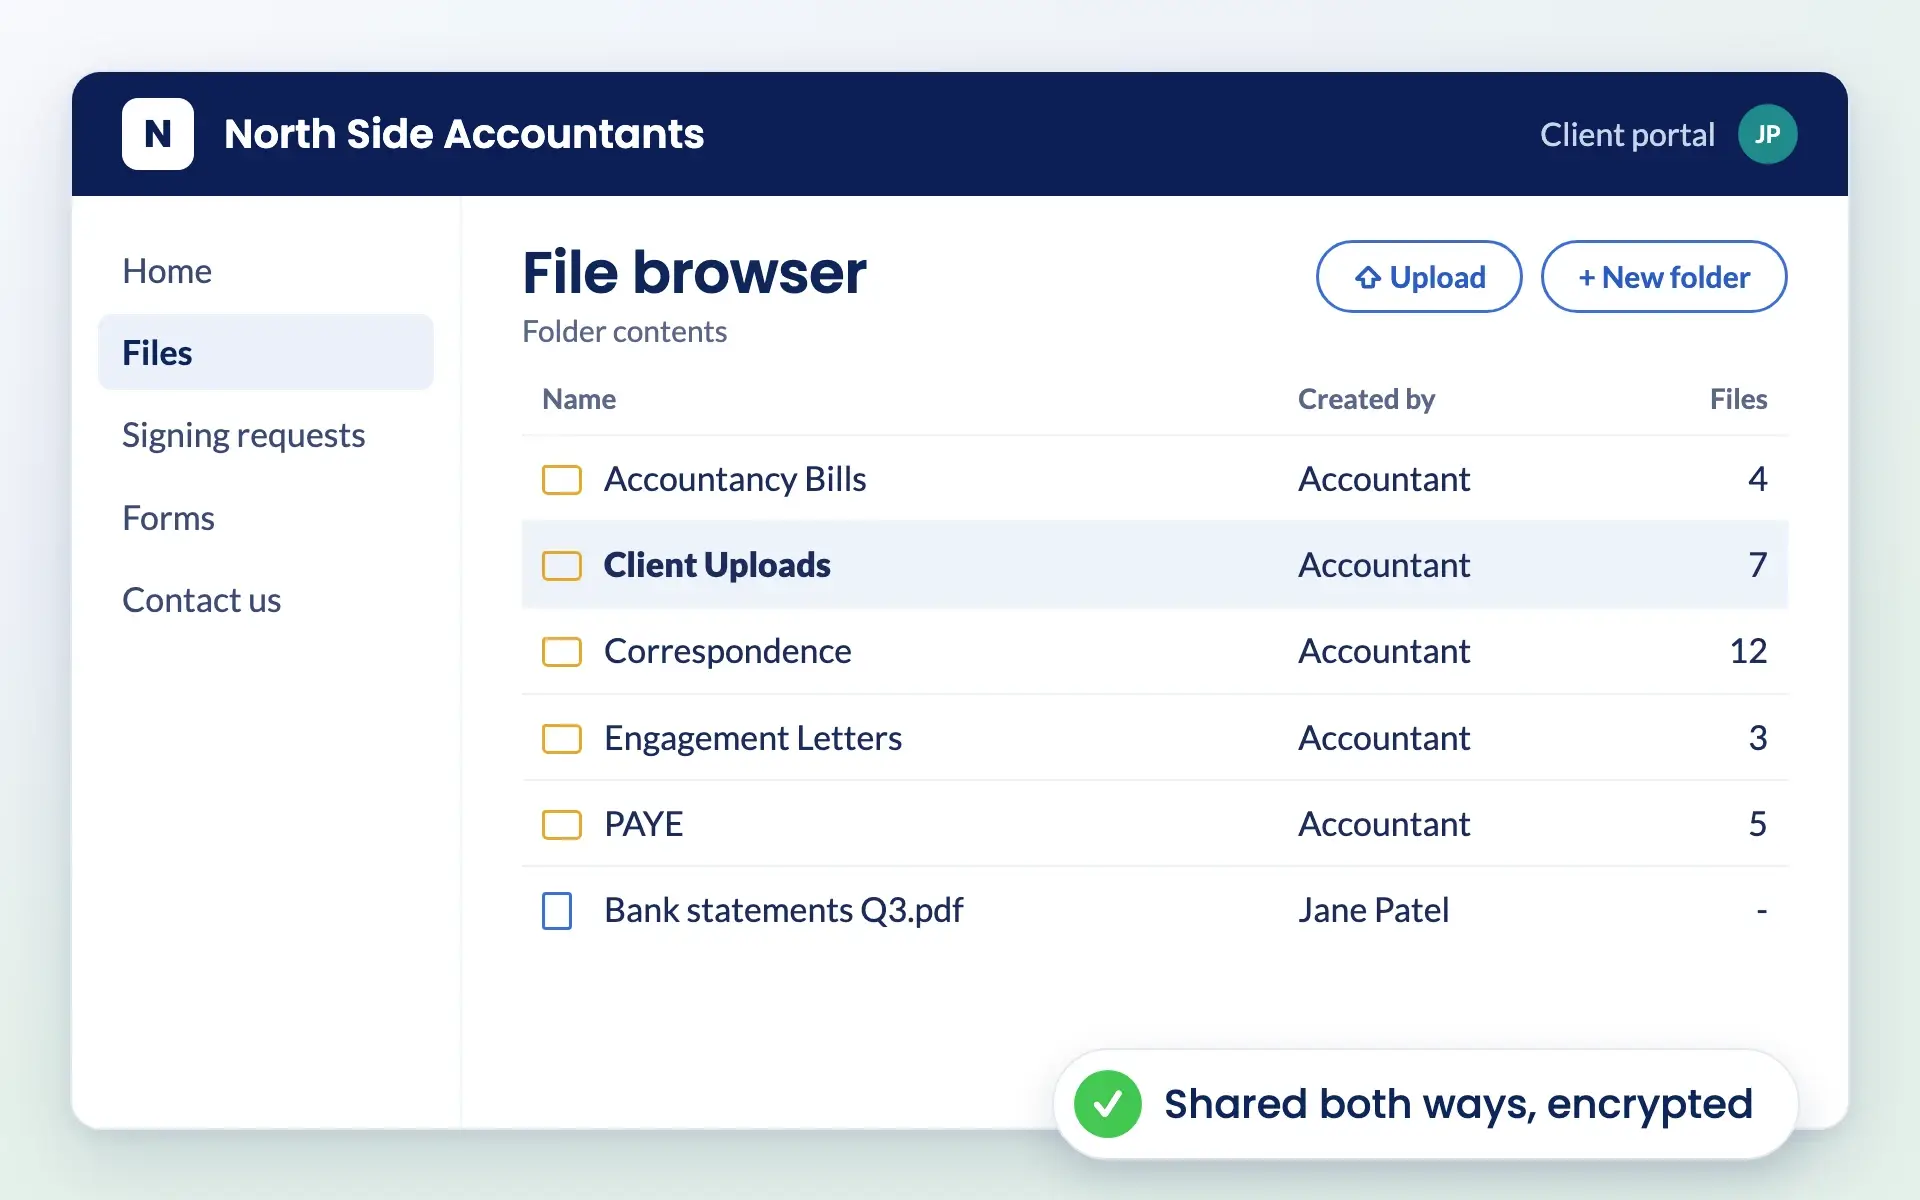Open the JP user avatar
The image size is (1920, 1200).
click(1767, 134)
